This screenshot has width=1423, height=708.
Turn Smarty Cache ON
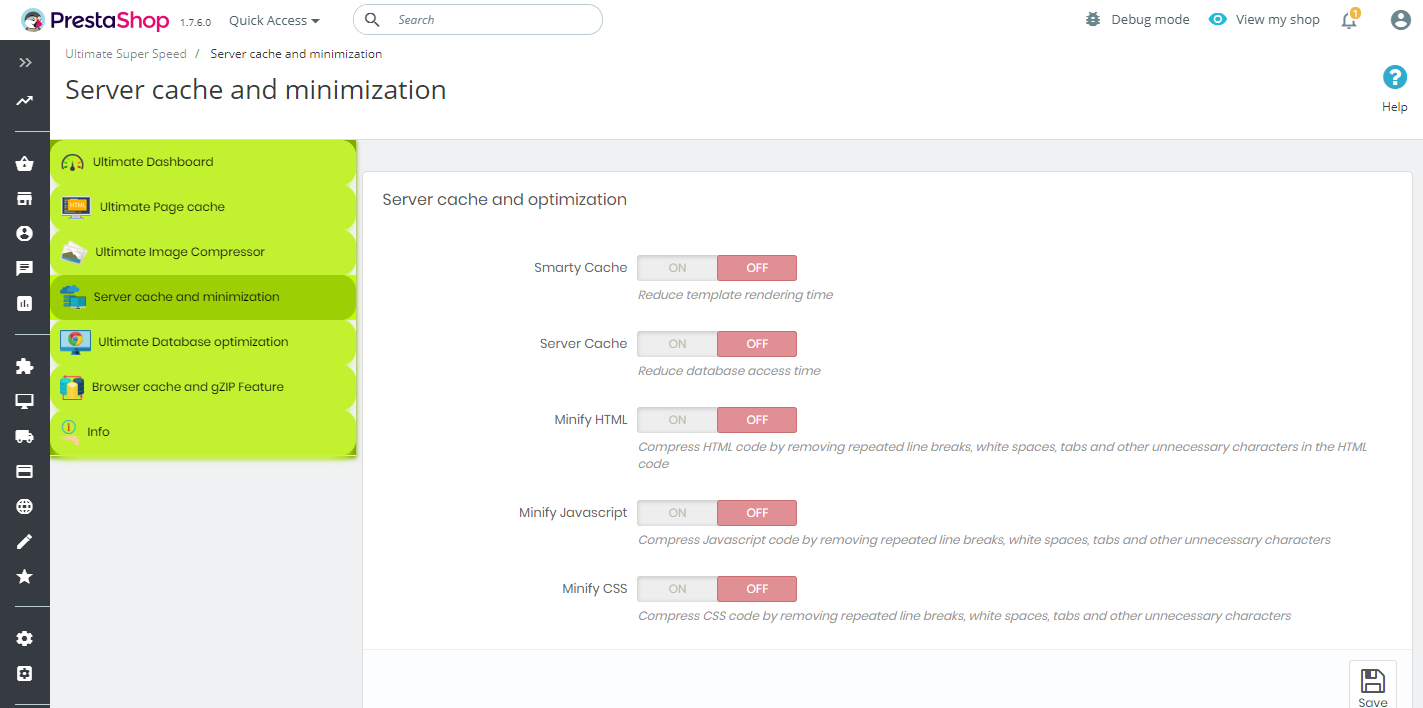[x=677, y=268]
